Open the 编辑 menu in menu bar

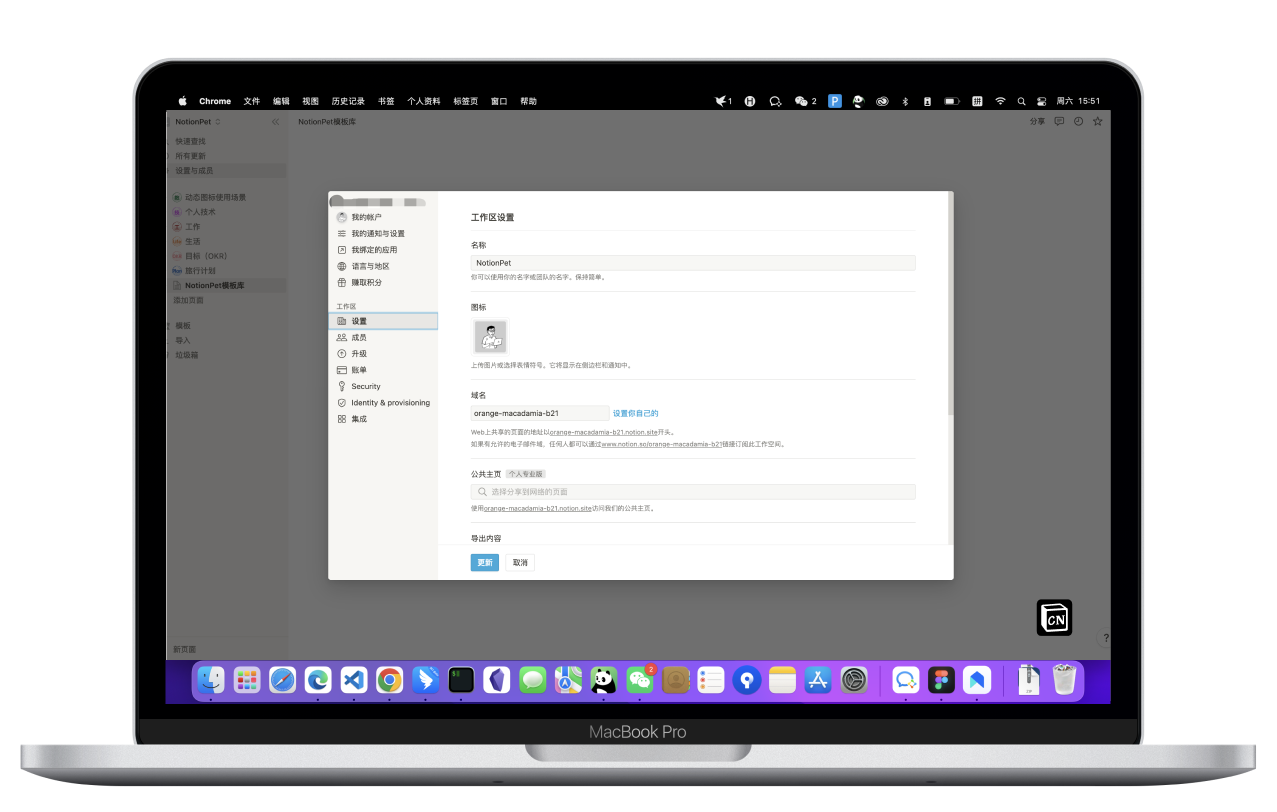pos(281,101)
